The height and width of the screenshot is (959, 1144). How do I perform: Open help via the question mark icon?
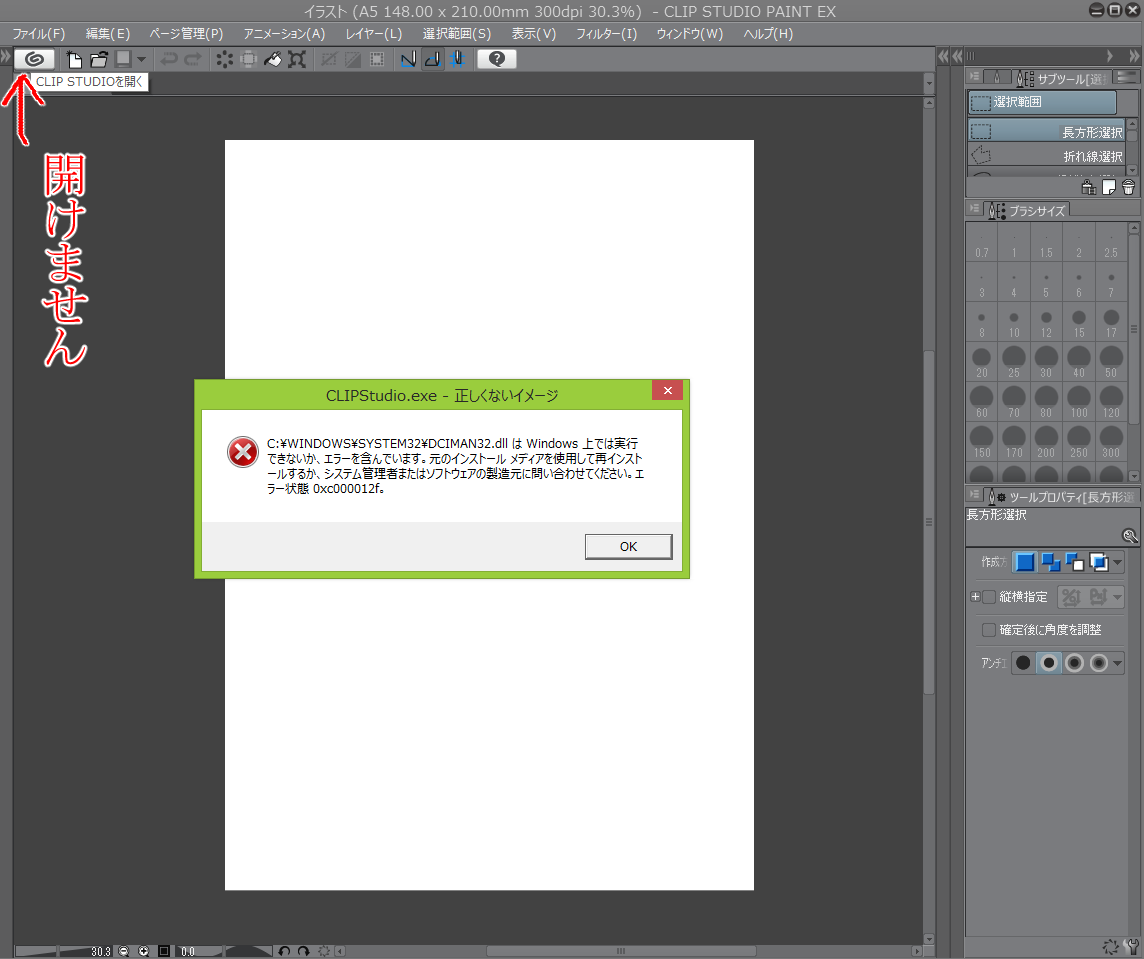[x=497, y=59]
